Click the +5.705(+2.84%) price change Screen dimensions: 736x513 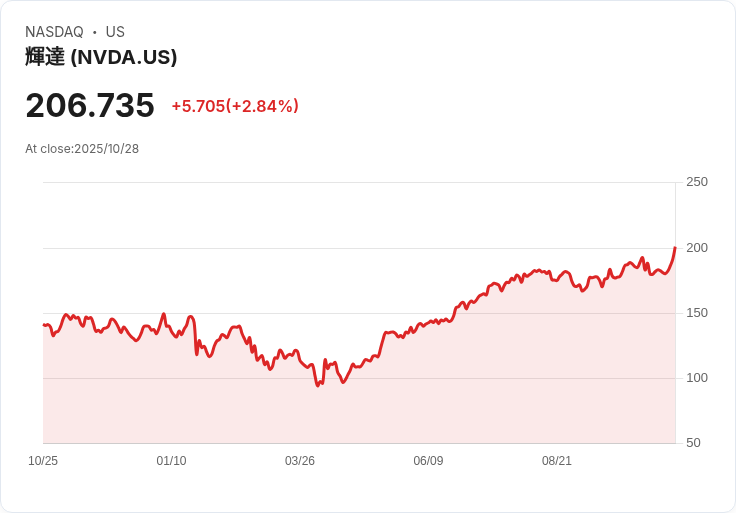point(235,106)
